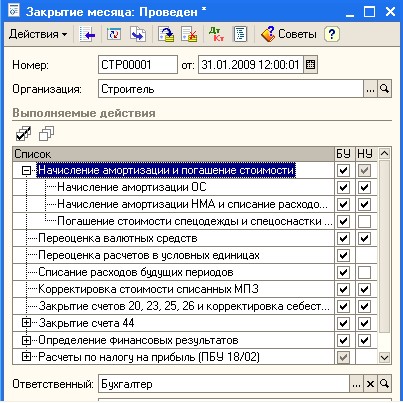Select row Погашение стоимости спецодежды и спецоснастки
The height and width of the screenshot is (403, 403).
[x=195, y=221]
